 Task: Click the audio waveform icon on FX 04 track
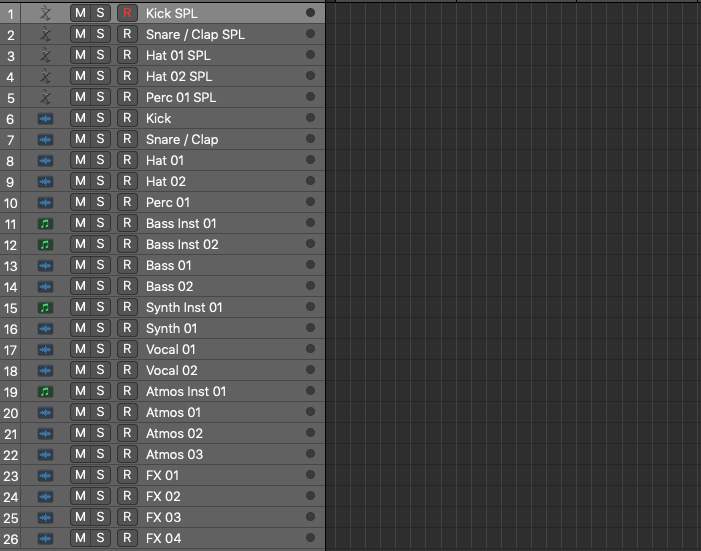[x=44, y=538]
